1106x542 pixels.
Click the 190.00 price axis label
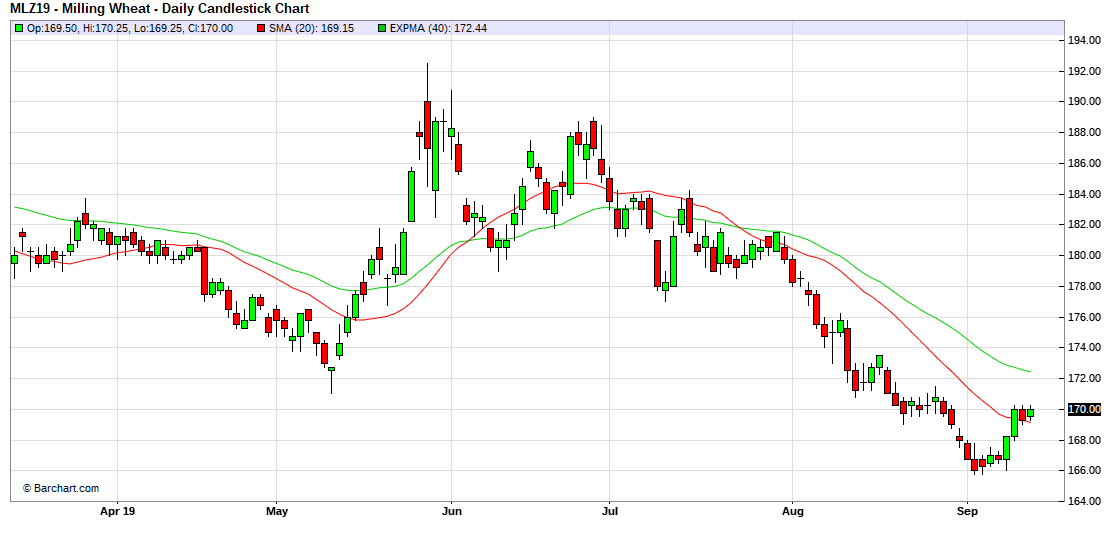[x=1085, y=102]
